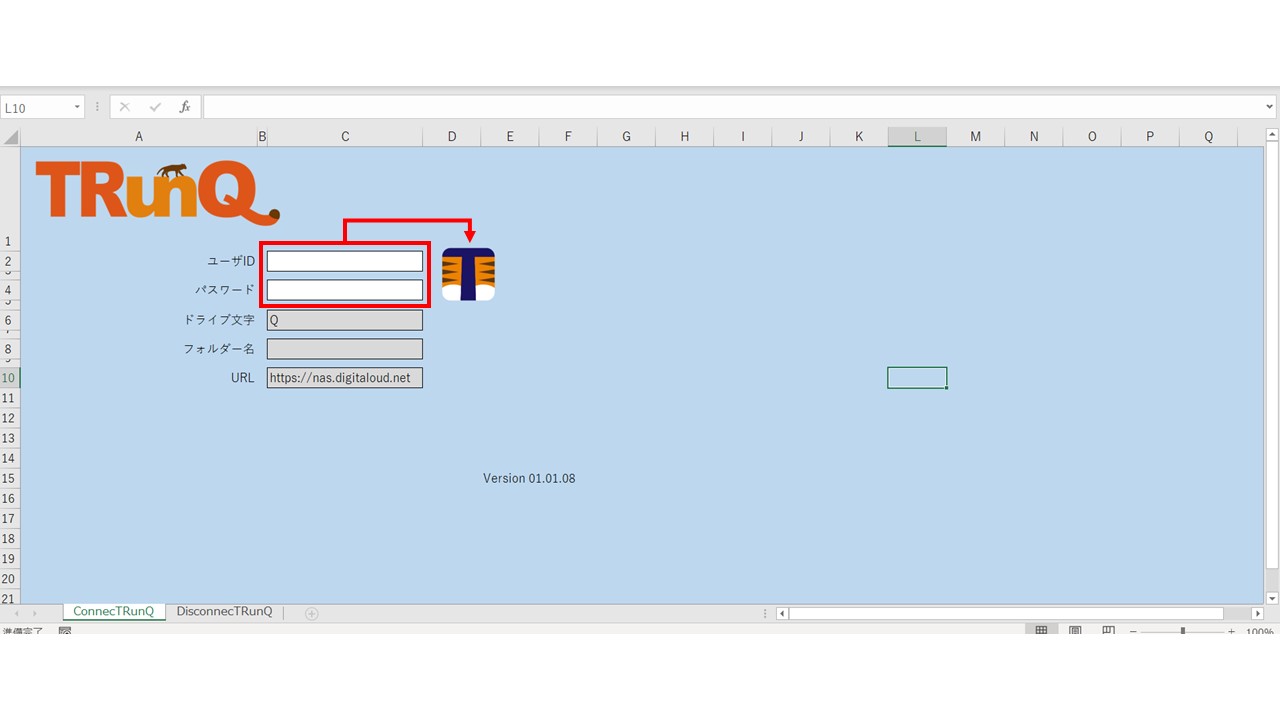Viewport: 1280px width, 720px height.
Task: Click the confirm checkmark in formula bar
Action: (155, 107)
